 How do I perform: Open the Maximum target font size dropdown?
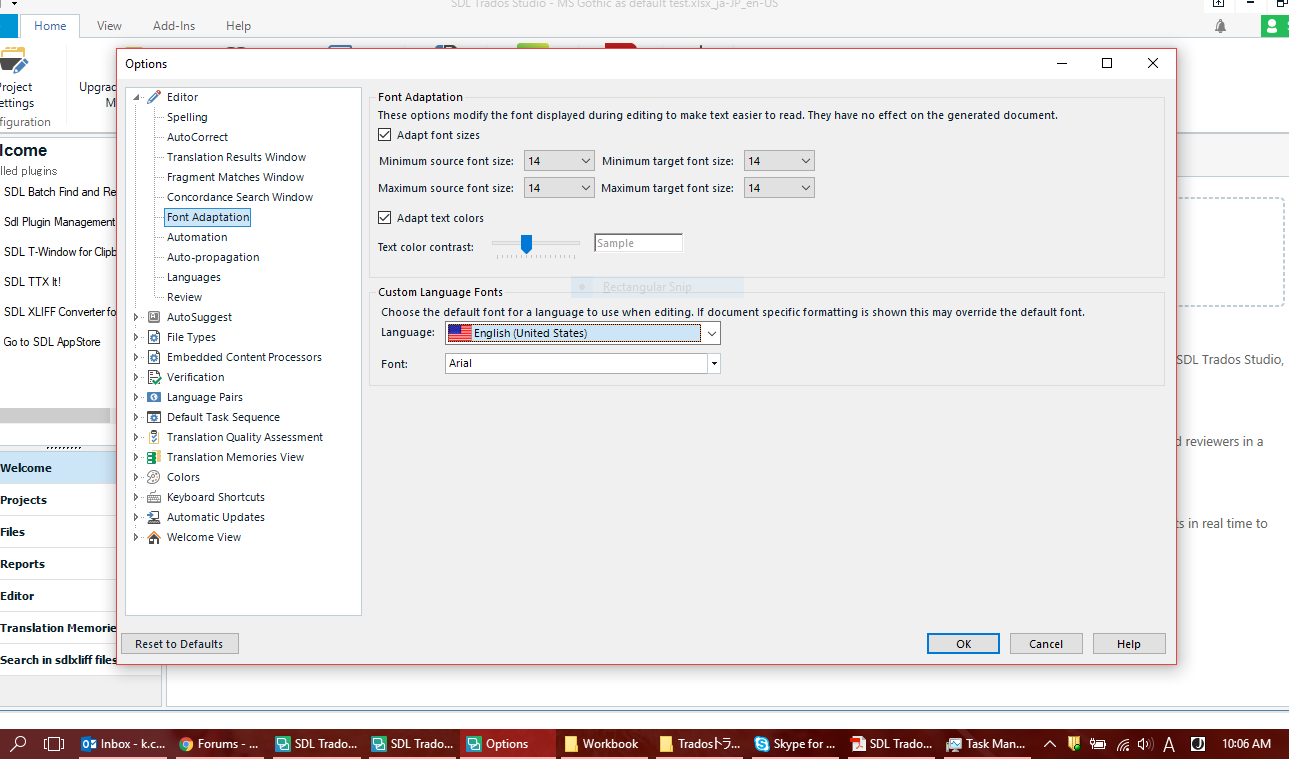805,188
